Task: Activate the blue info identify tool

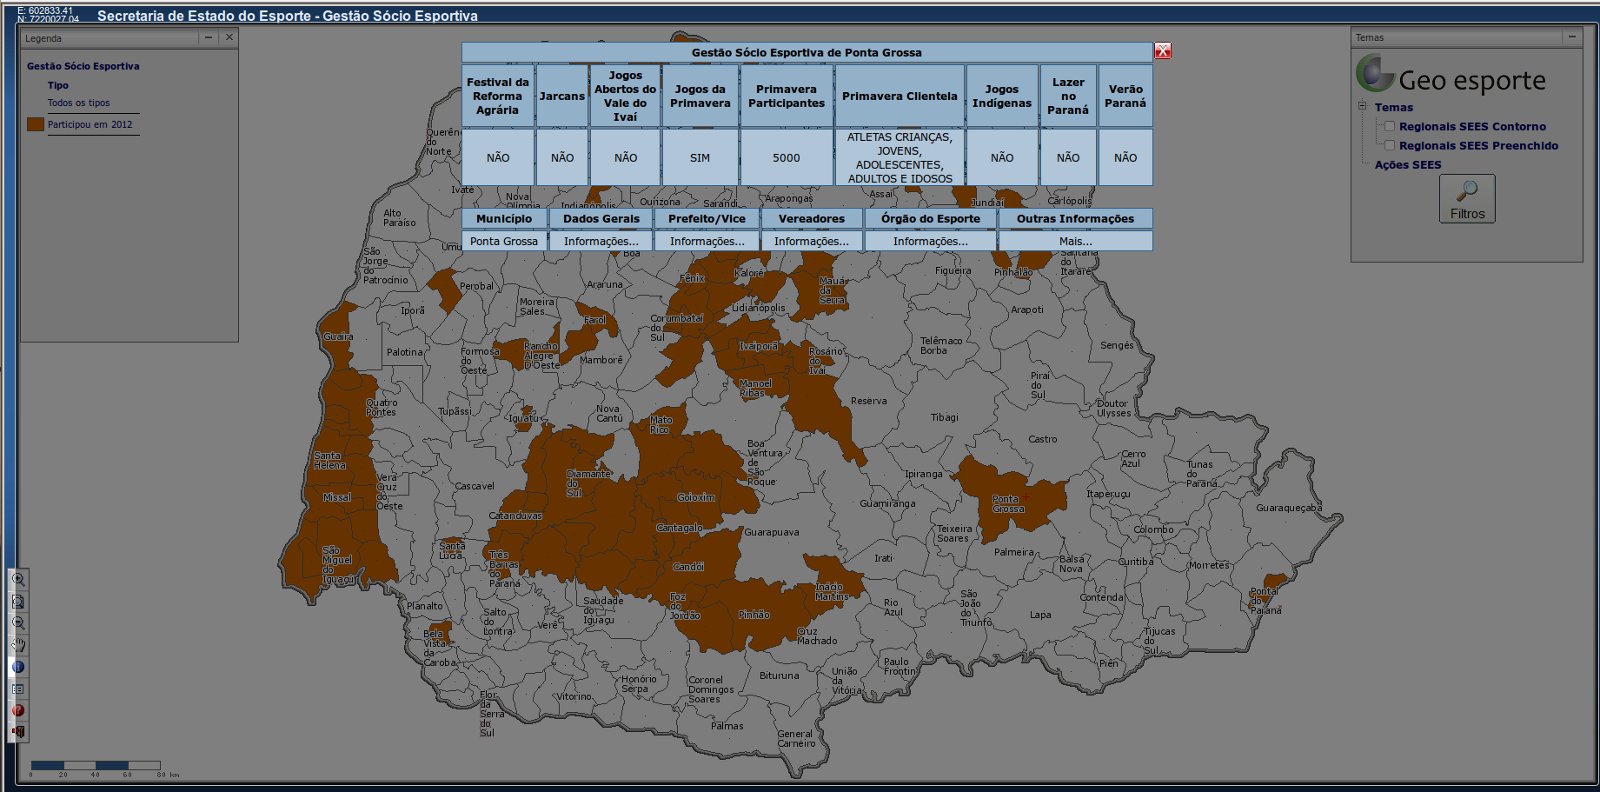Action: click(18, 667)
